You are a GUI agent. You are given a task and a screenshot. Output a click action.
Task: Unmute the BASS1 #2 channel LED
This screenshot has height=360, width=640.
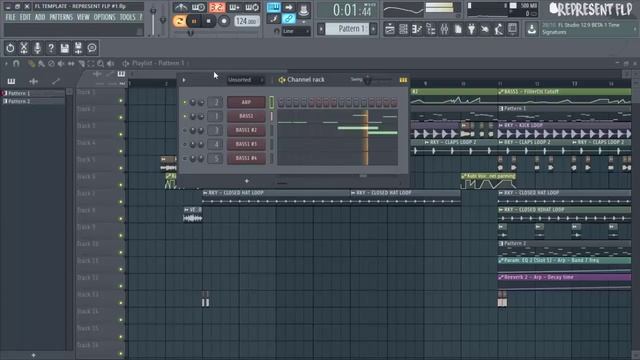[x=184, y=131]
